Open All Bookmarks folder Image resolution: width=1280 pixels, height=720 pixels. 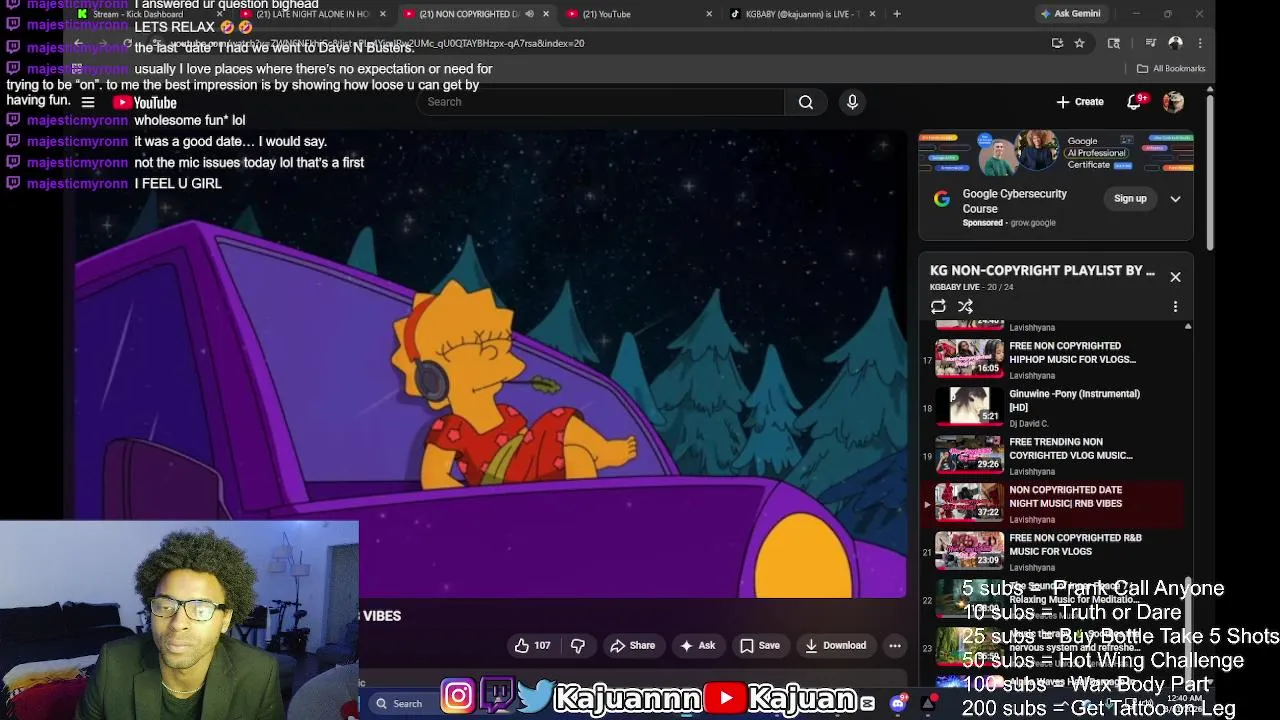pyautogui.click(x=1171, y=69)
